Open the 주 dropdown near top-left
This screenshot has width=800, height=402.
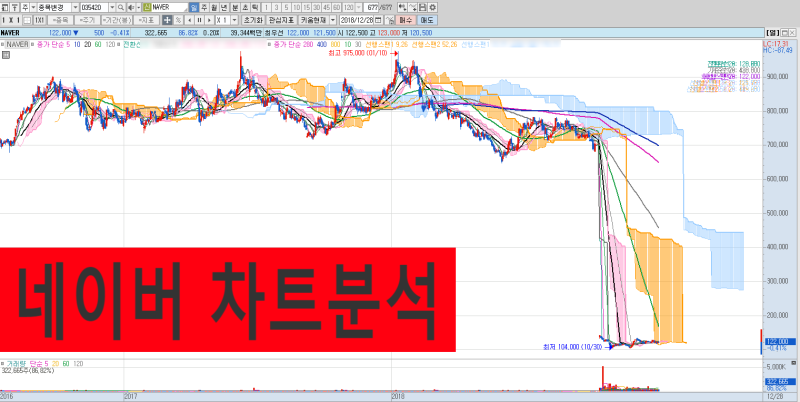click(x=33, y=8)
